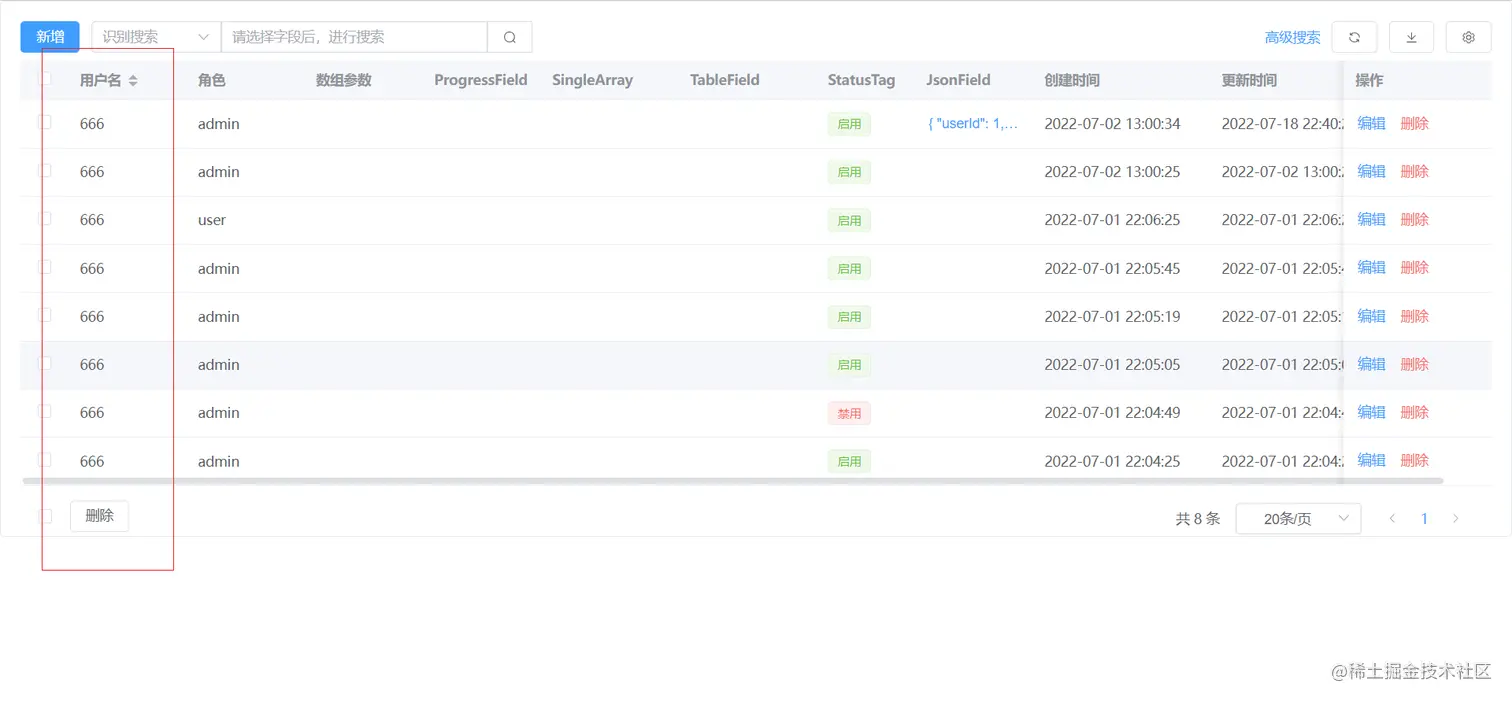The height and width of the screenshot is (702, 1512).
Task: Click the JsonField column header
Action: tap(958, 80)
